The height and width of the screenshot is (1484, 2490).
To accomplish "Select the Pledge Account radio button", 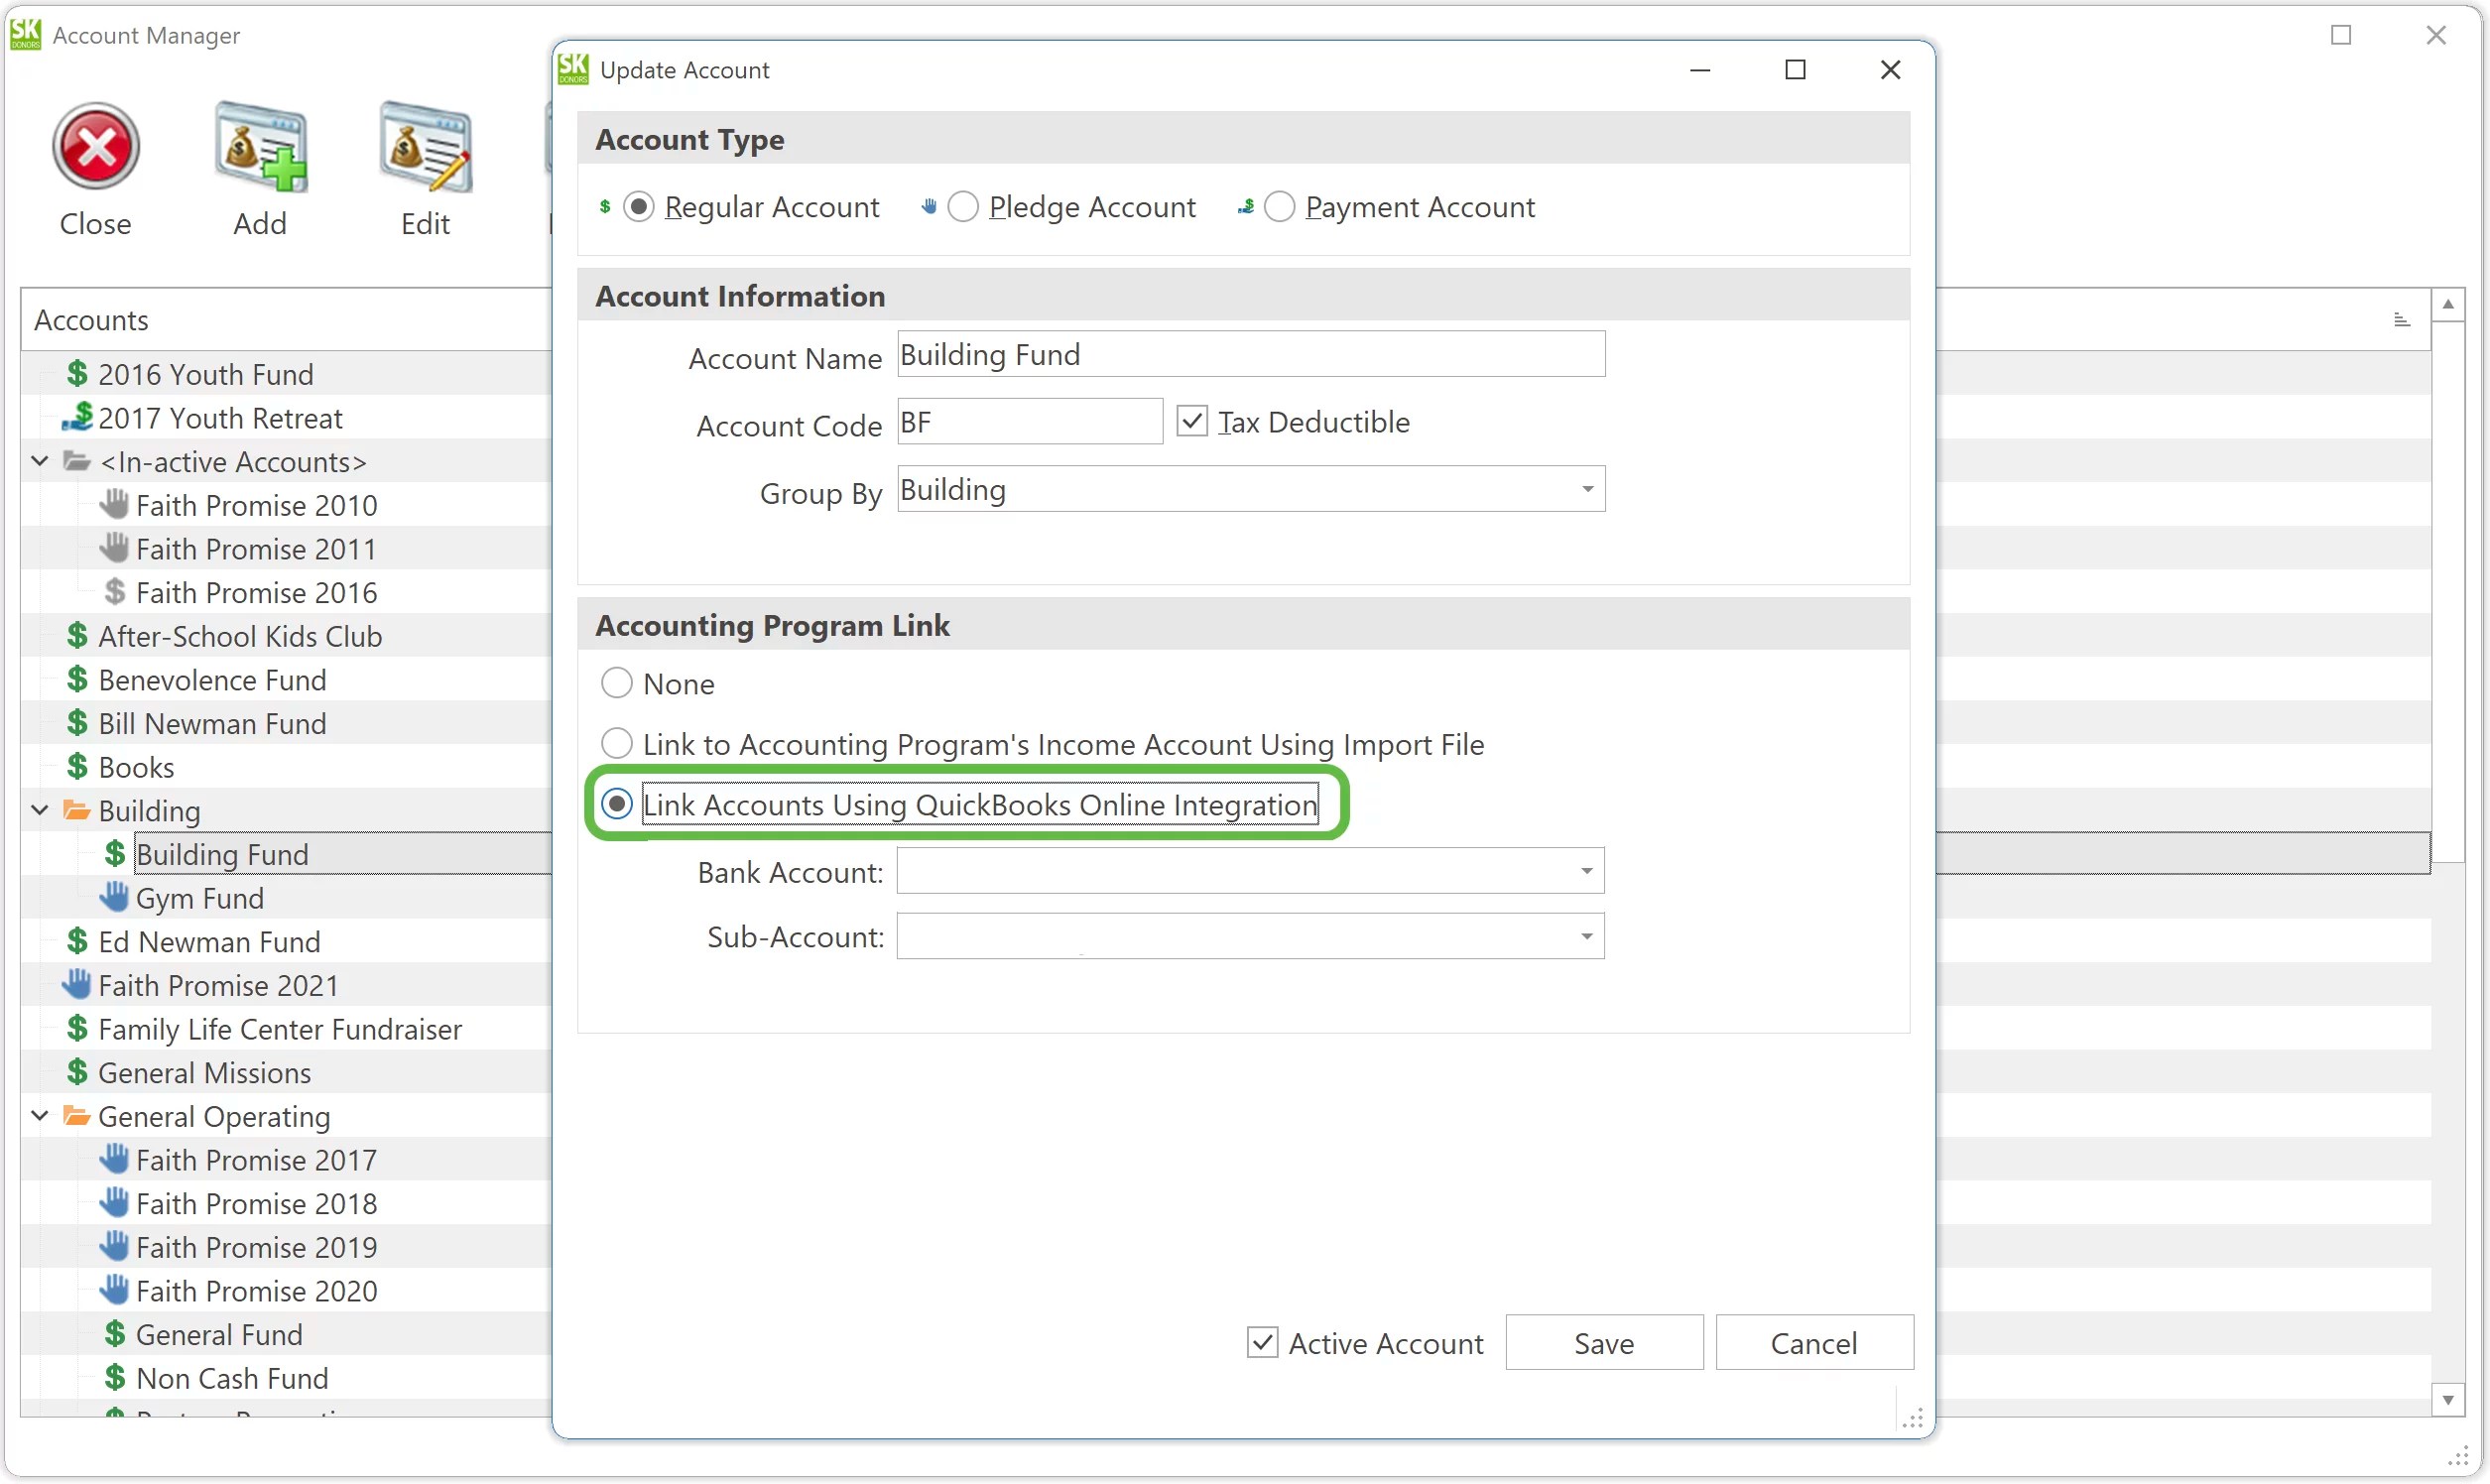I will [x=963, y=206].
